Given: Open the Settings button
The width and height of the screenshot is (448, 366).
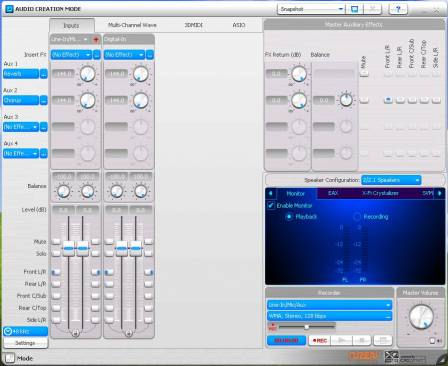Looking at the screenshot, I should (x=25, y=343).
